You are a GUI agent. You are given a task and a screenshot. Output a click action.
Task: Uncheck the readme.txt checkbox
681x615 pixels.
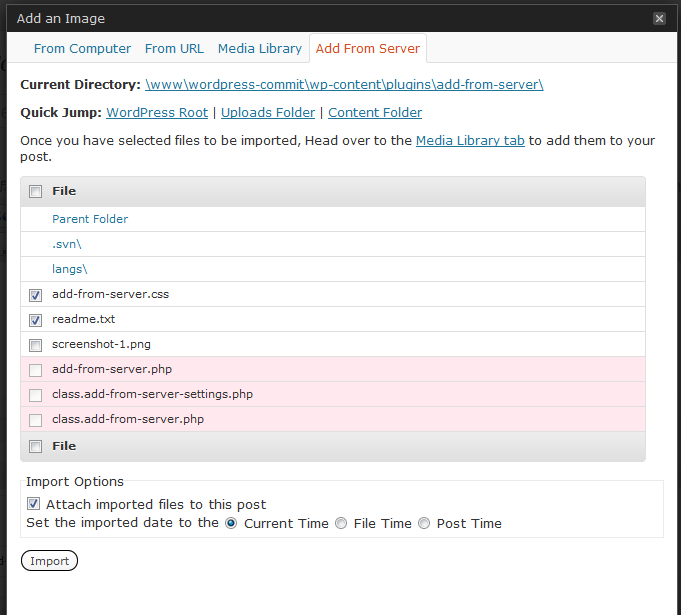click(36, 320)
